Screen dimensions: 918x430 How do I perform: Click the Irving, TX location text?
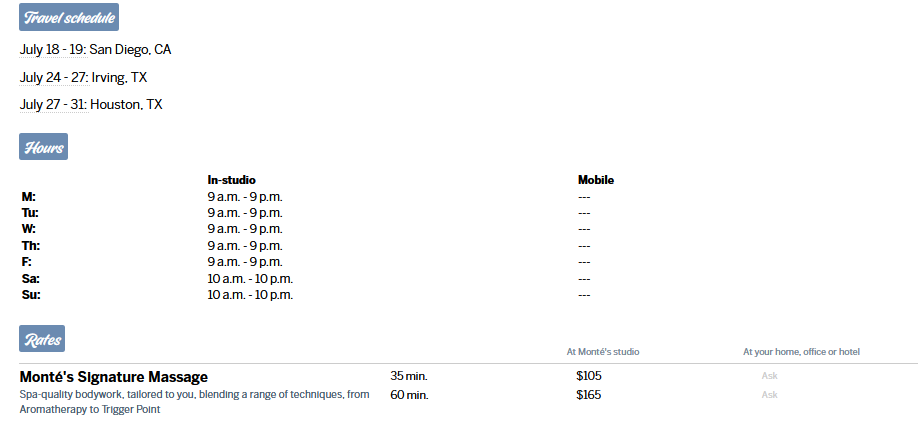(119, 77)
